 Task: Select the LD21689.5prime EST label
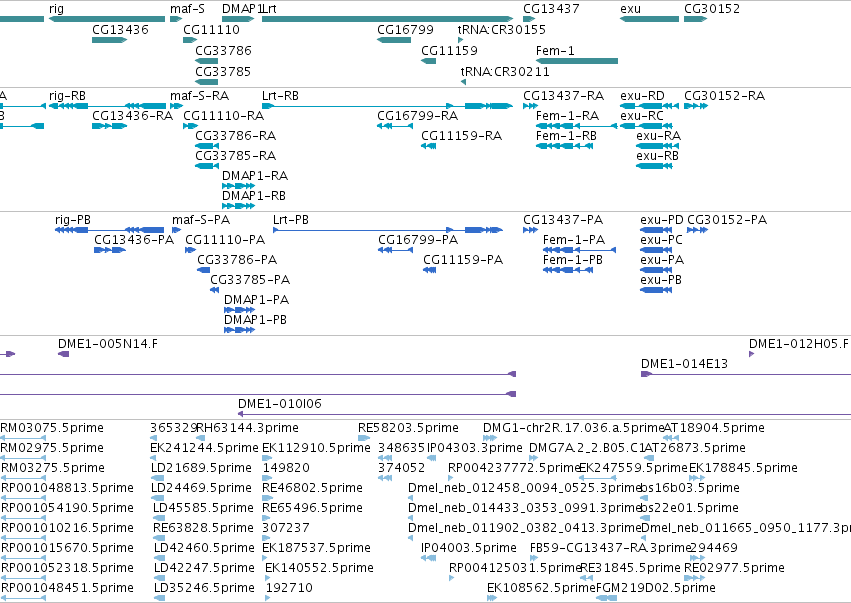tap(201, 468)
